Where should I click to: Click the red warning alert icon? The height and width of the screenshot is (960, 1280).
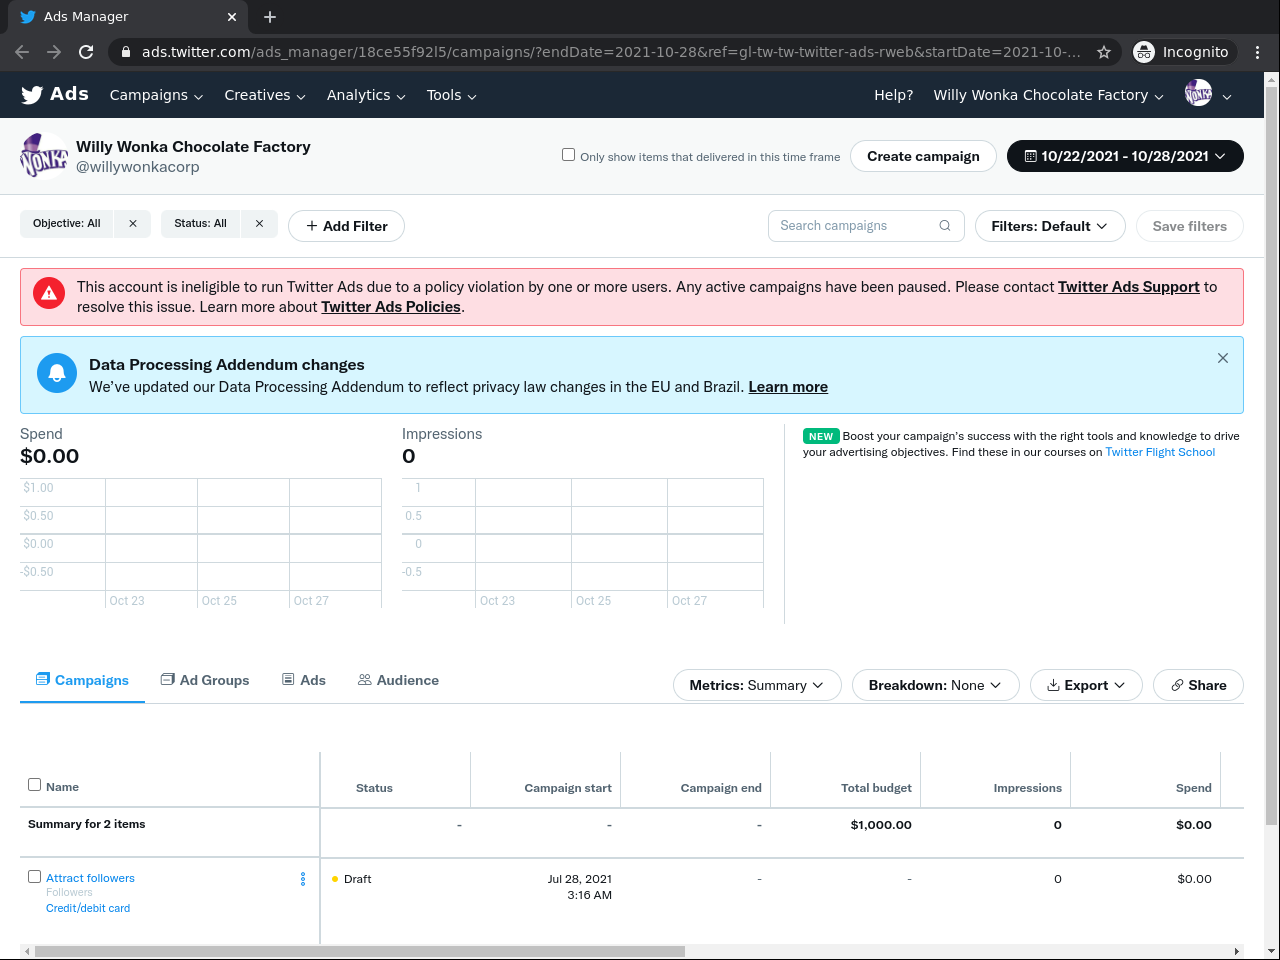(49, 293)
